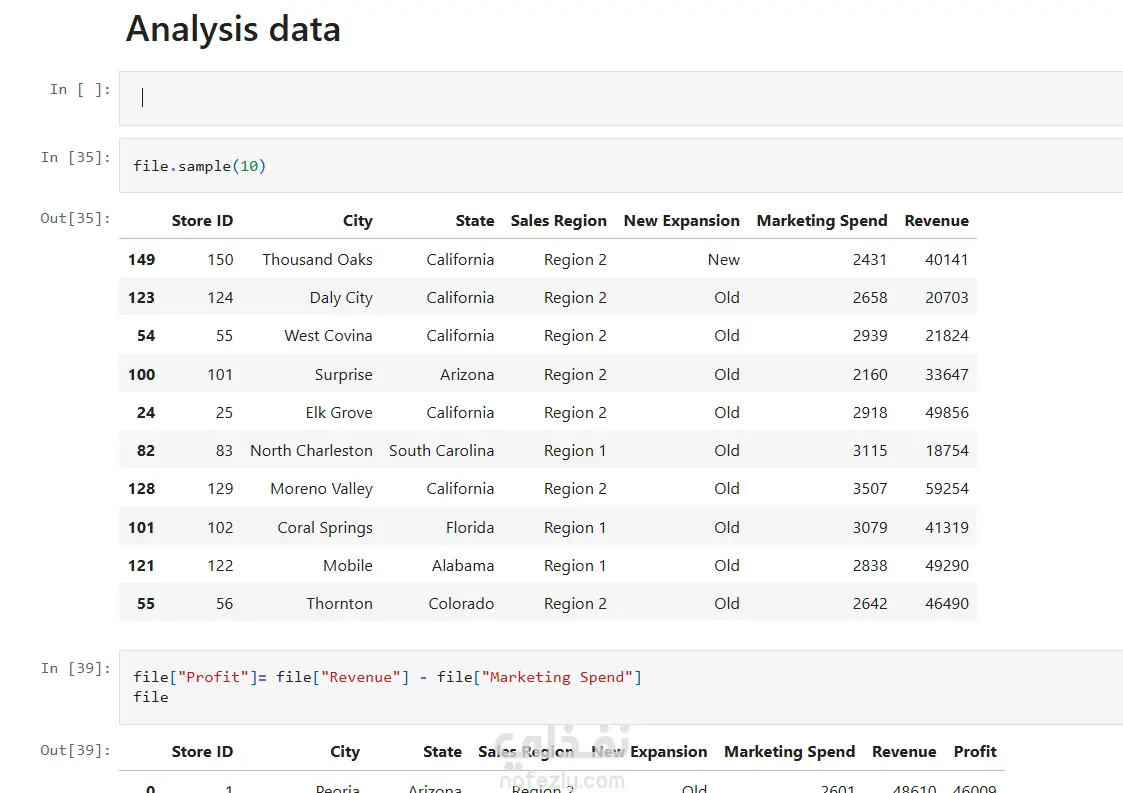Click the Arizona cell in Surprise row

pyautogui.click(x=467, y=374)
